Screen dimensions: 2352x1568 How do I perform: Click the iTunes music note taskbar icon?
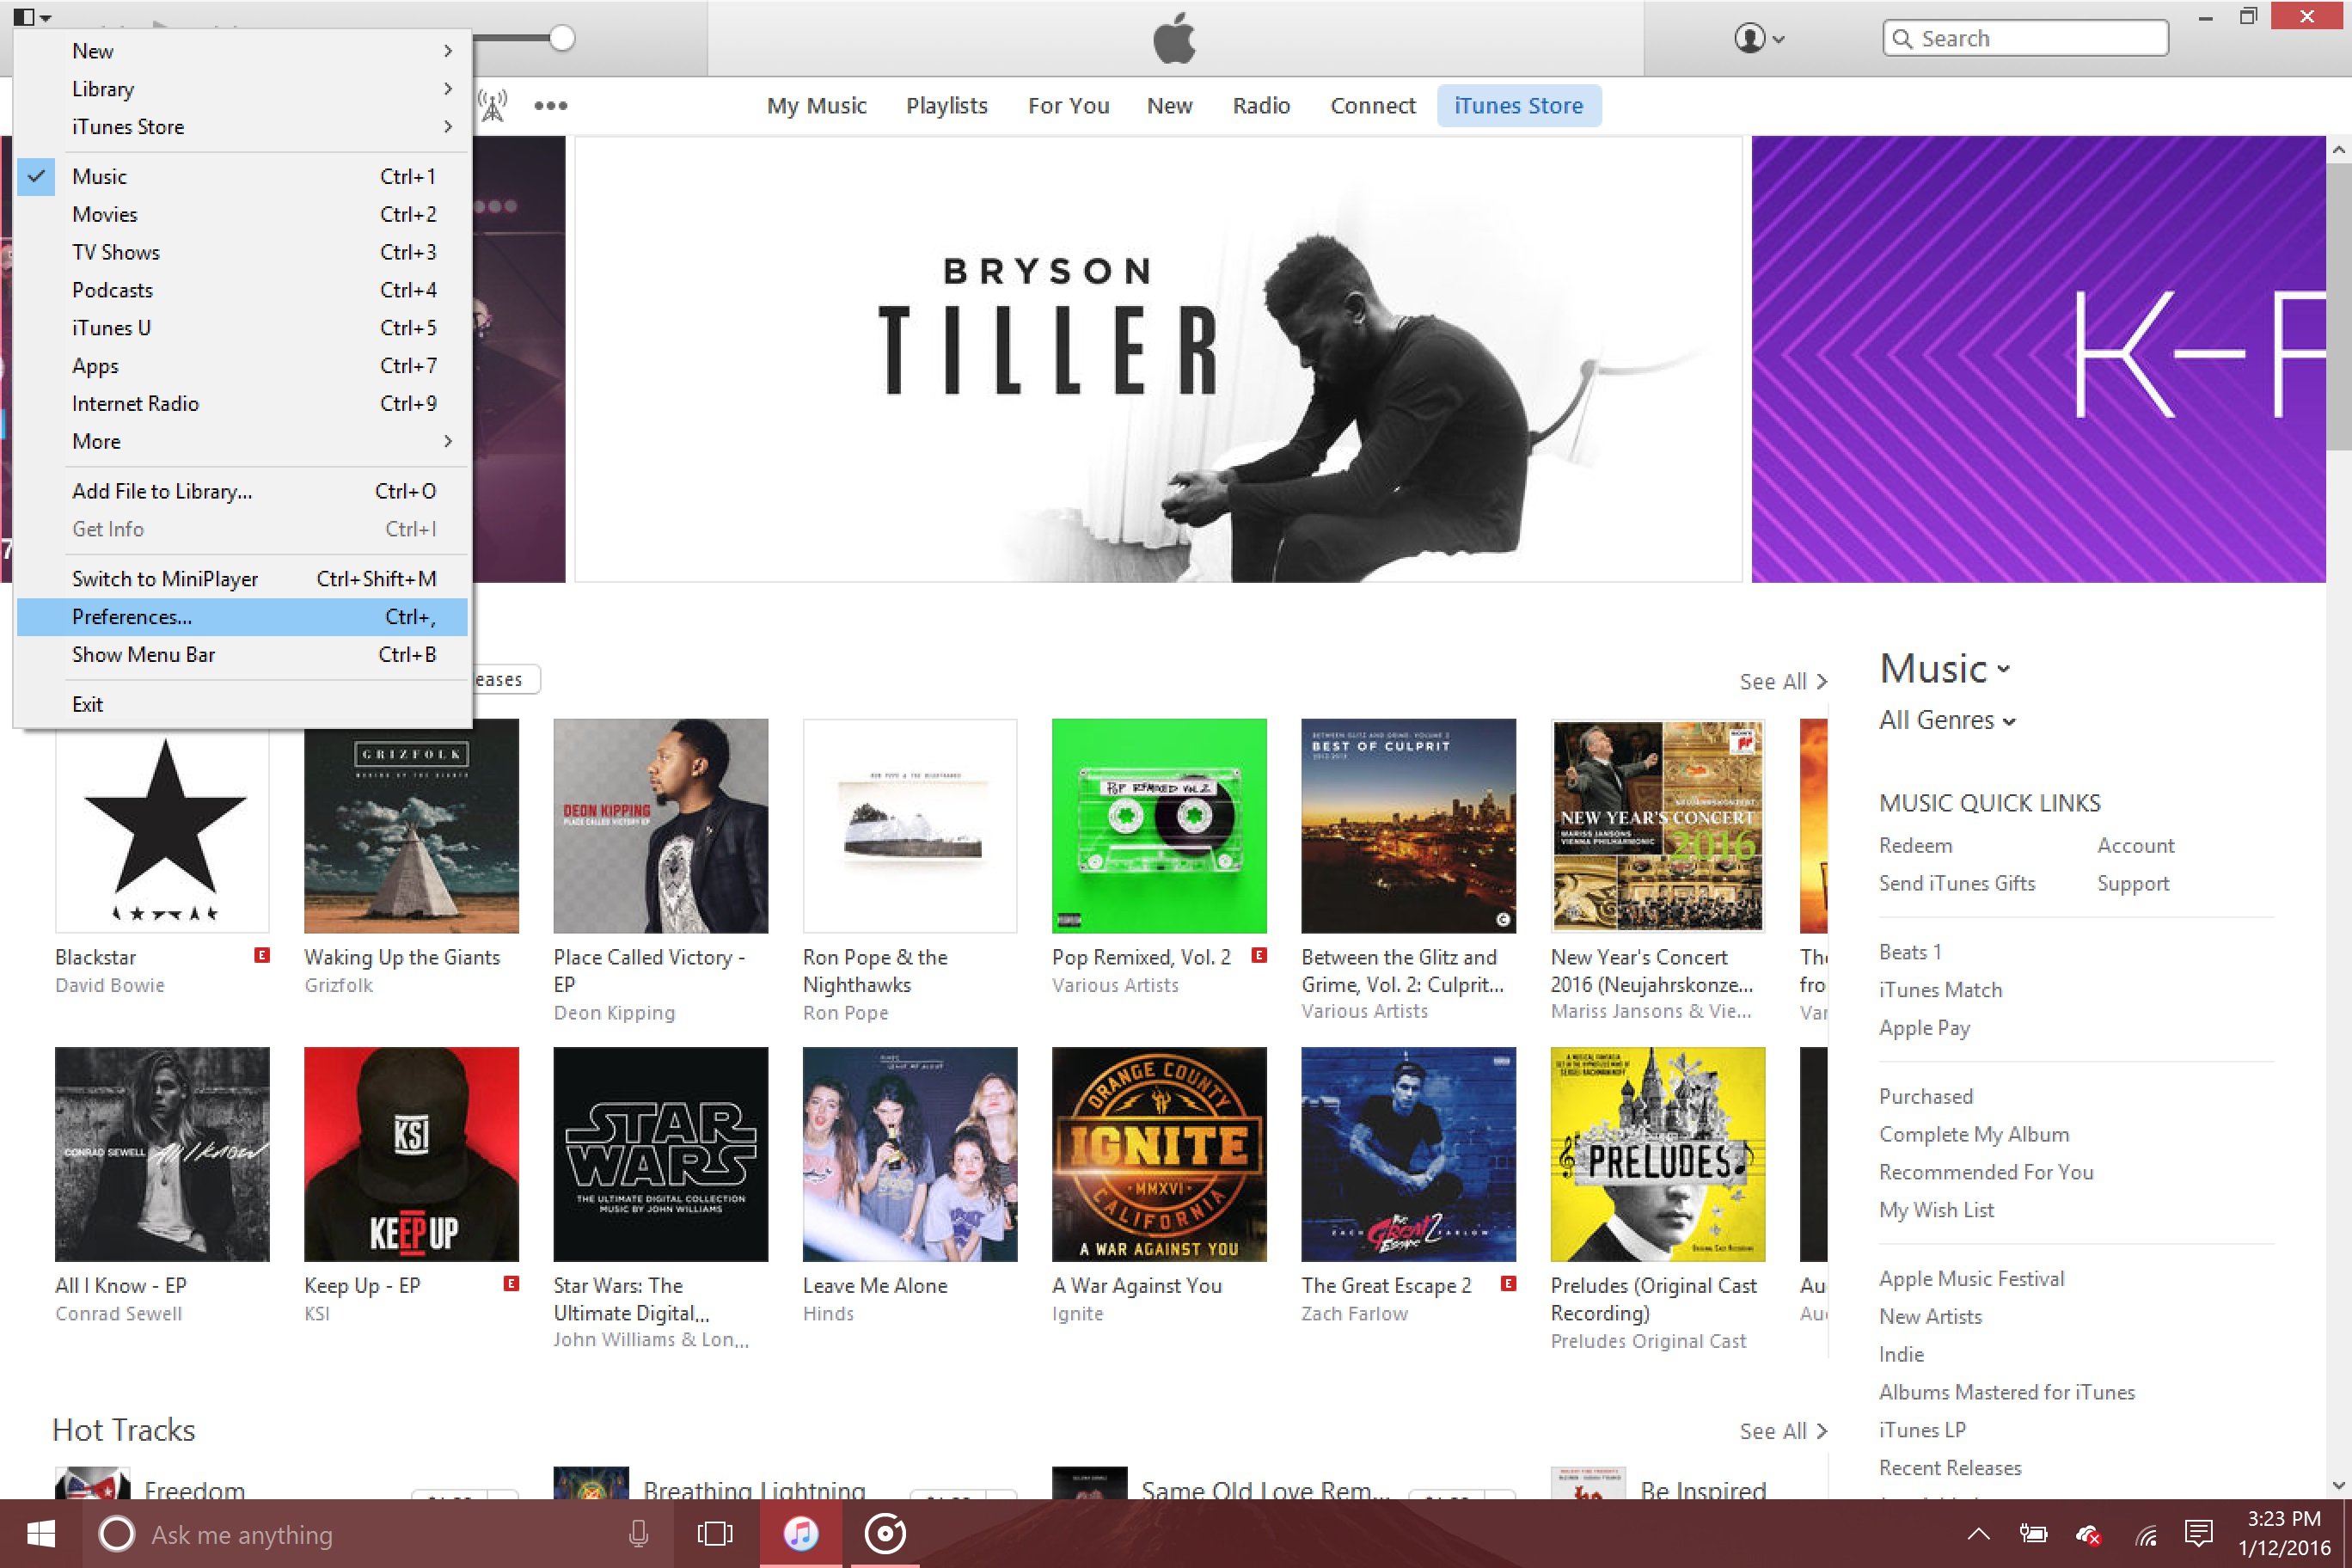tap(800, 1534)
